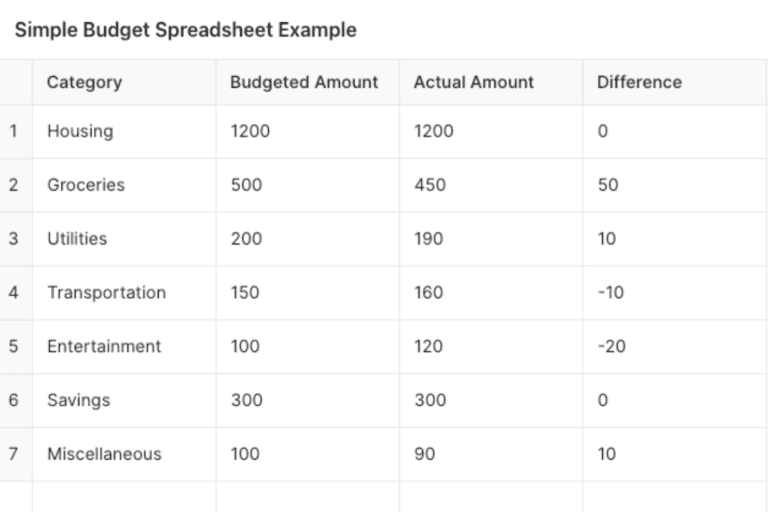768x512 pixels.
Task: Select row number 1 header
Action: tap(14, 131)
